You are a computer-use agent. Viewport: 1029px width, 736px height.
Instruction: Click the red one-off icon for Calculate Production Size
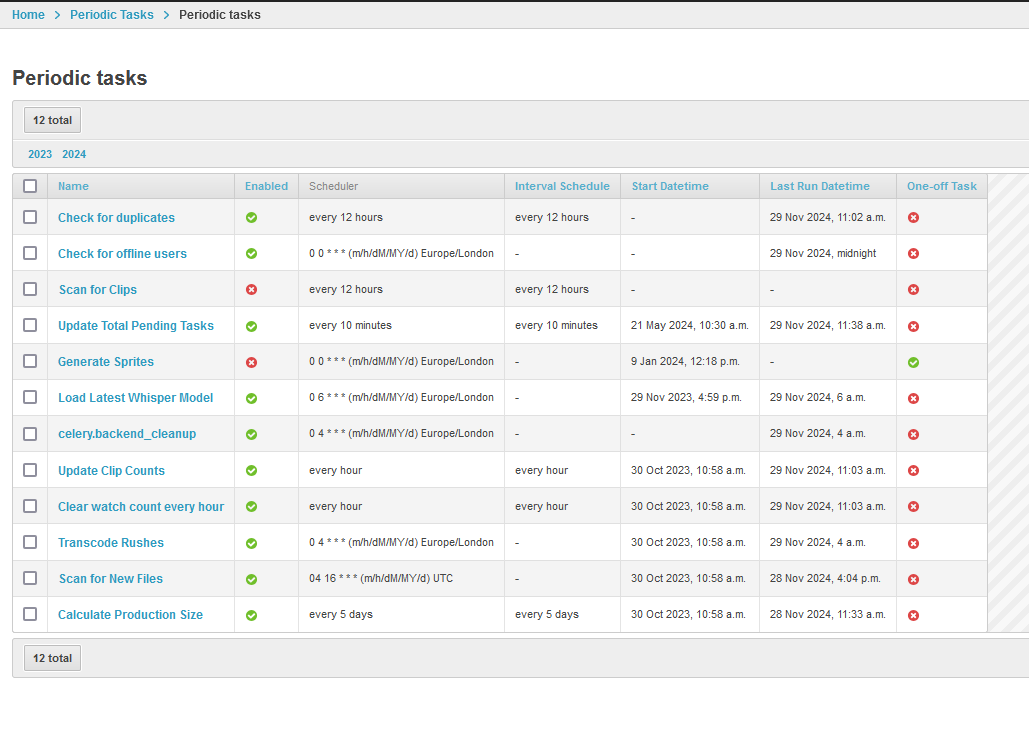tap(913, 615)
